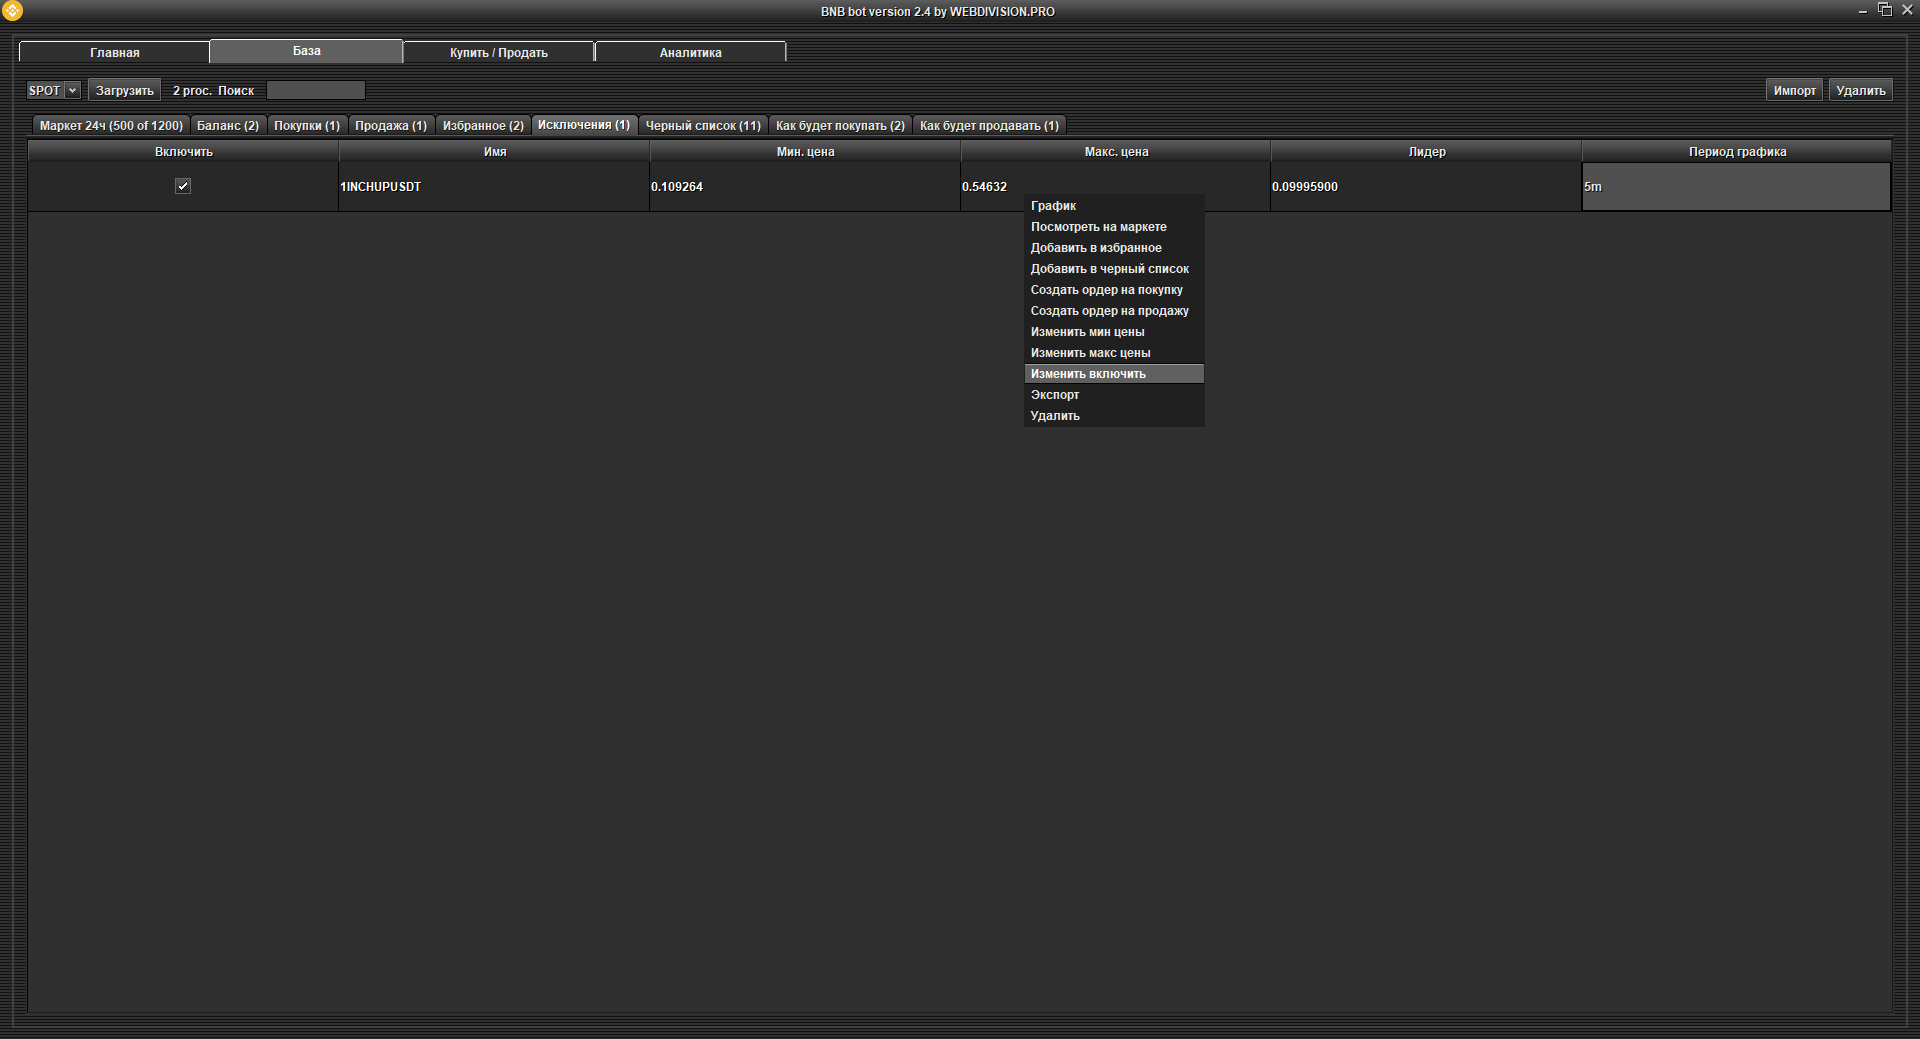1920x1039 pixels.
Task: Restore the window using title bar icon
Action: 1884,10
